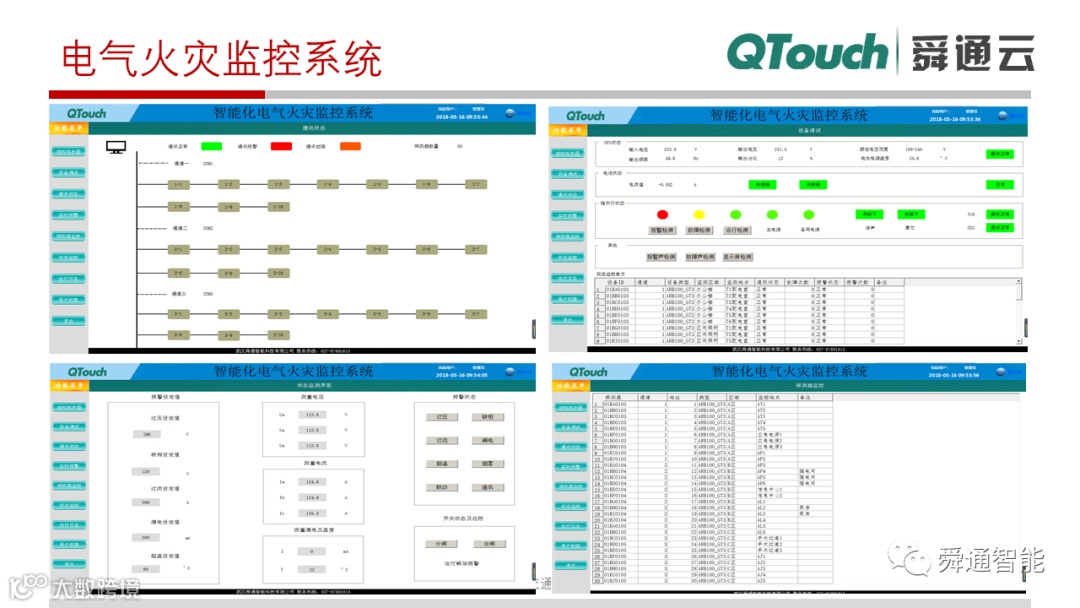
Task: Click the 缺相设定值 field showing 120
Action: point(145,472)
